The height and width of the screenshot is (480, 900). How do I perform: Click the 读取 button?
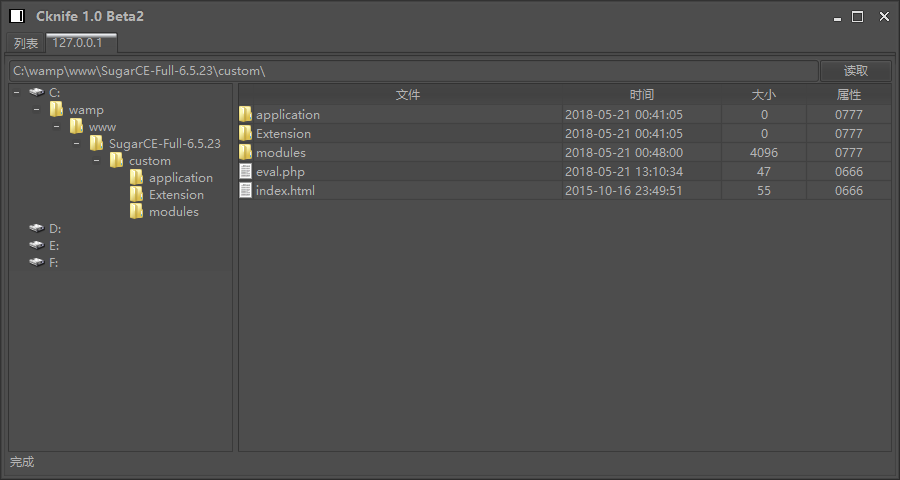pyautogui.click(x=855, y=71)
